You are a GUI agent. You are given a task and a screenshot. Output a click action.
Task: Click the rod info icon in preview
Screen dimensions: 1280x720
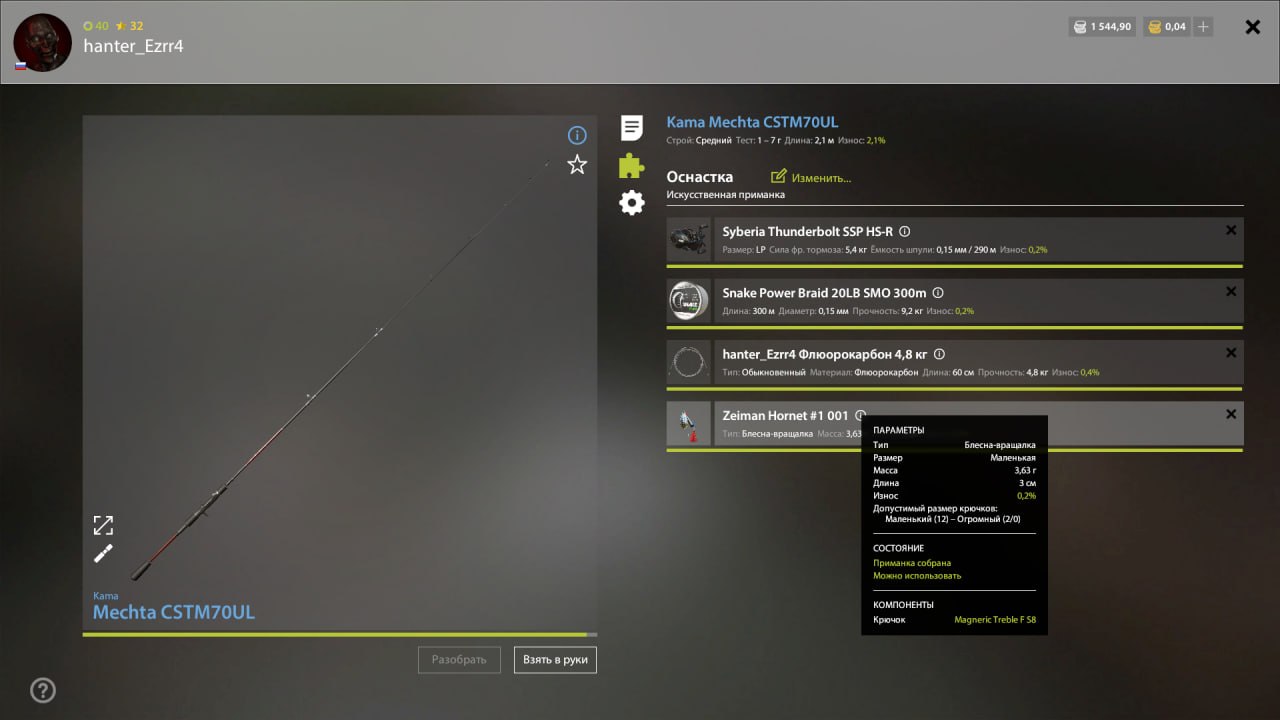pyautogui.click(x=577, y=135)
